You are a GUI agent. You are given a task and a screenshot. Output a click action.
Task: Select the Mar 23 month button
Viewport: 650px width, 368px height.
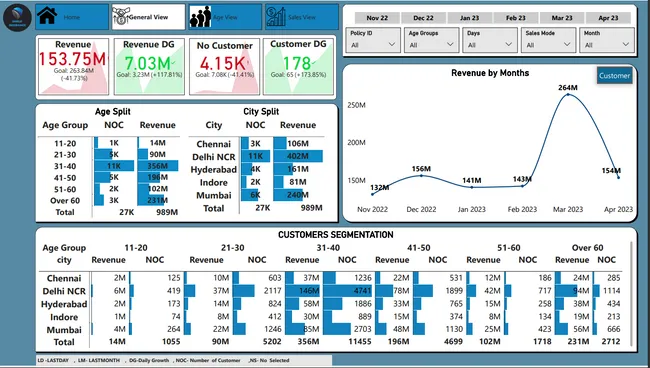(562, 18)
